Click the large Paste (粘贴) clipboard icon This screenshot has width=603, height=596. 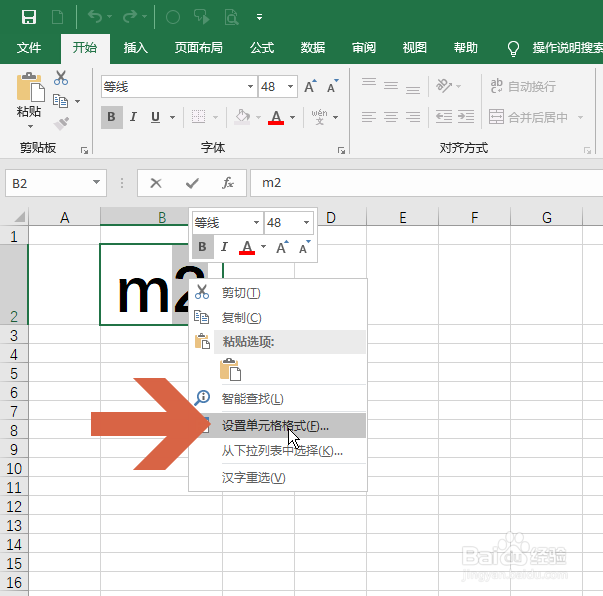point(30,88)
